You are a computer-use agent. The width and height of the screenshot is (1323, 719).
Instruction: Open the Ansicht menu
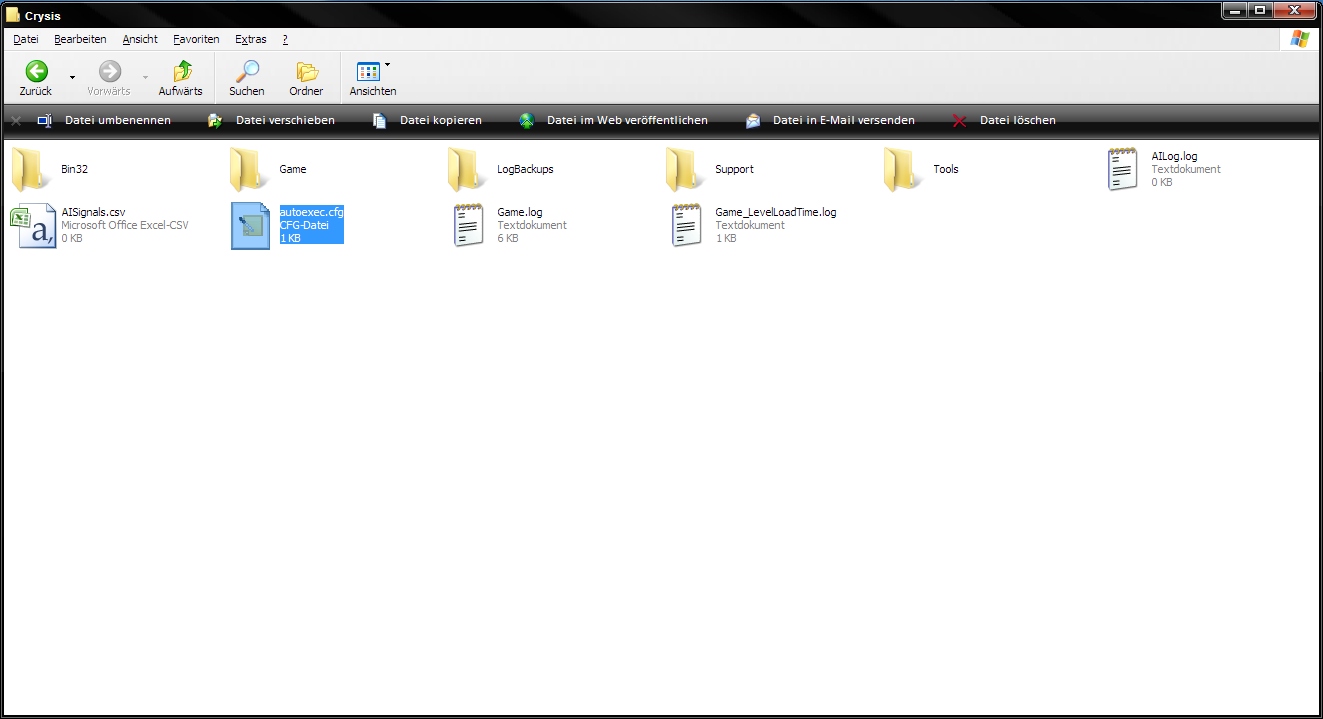(x=140, y=39)
